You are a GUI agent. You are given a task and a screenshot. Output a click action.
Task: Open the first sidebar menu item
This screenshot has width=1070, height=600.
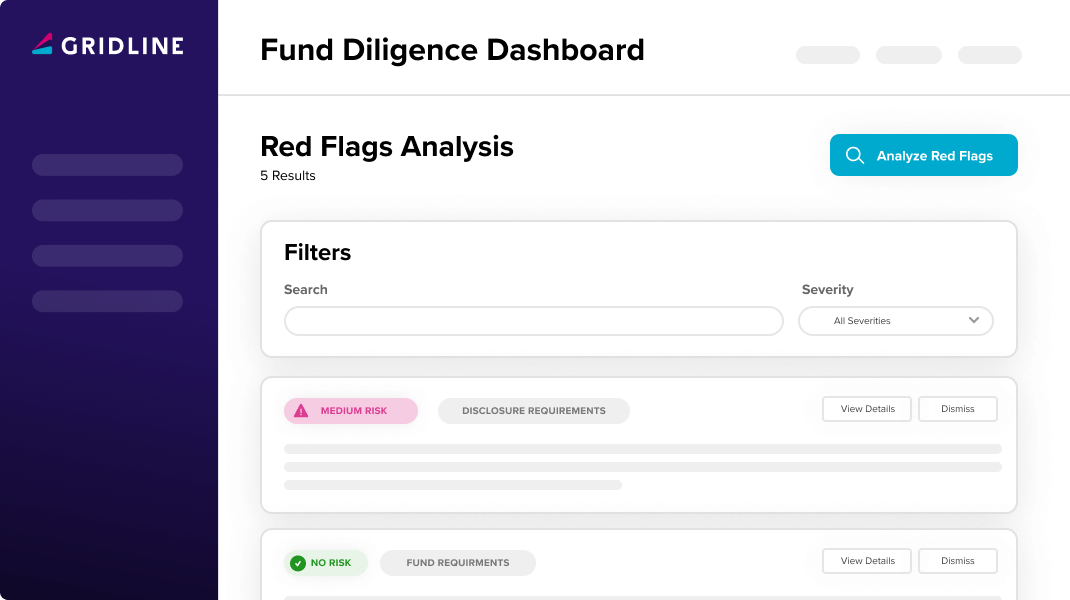click(107, 165)
